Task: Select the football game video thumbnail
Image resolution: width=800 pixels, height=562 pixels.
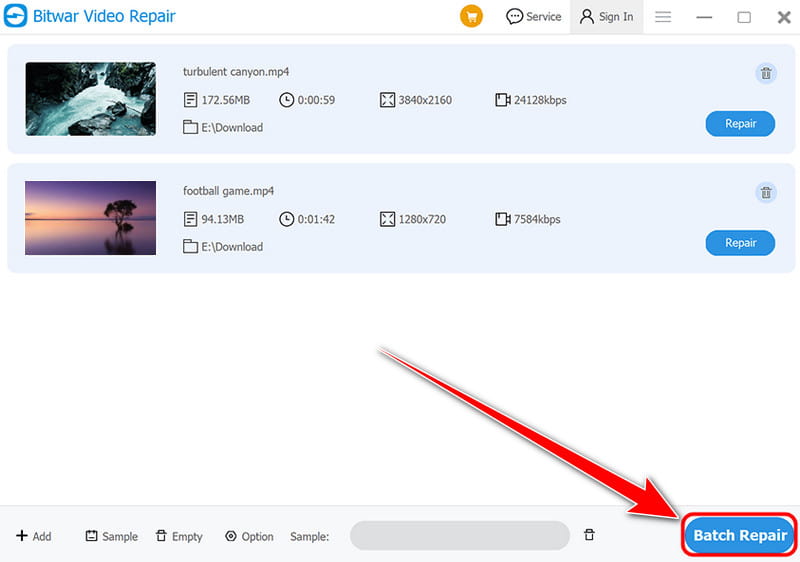Action: click(90, 218)
